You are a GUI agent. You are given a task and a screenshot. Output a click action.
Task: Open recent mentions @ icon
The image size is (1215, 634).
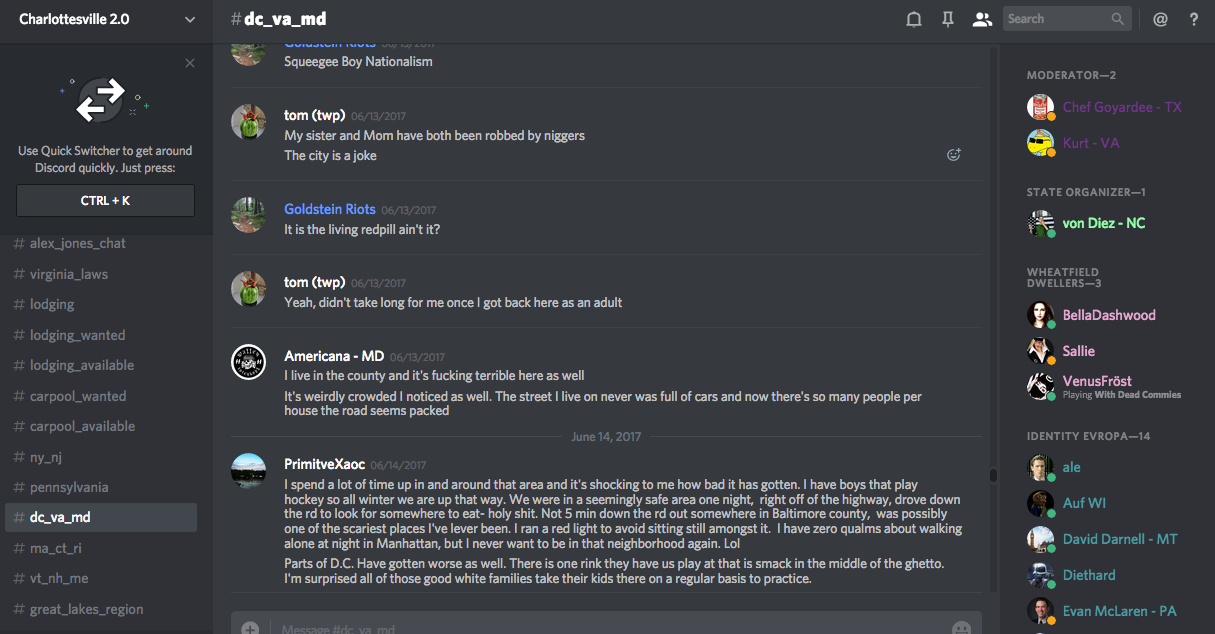coord(1160,19)
